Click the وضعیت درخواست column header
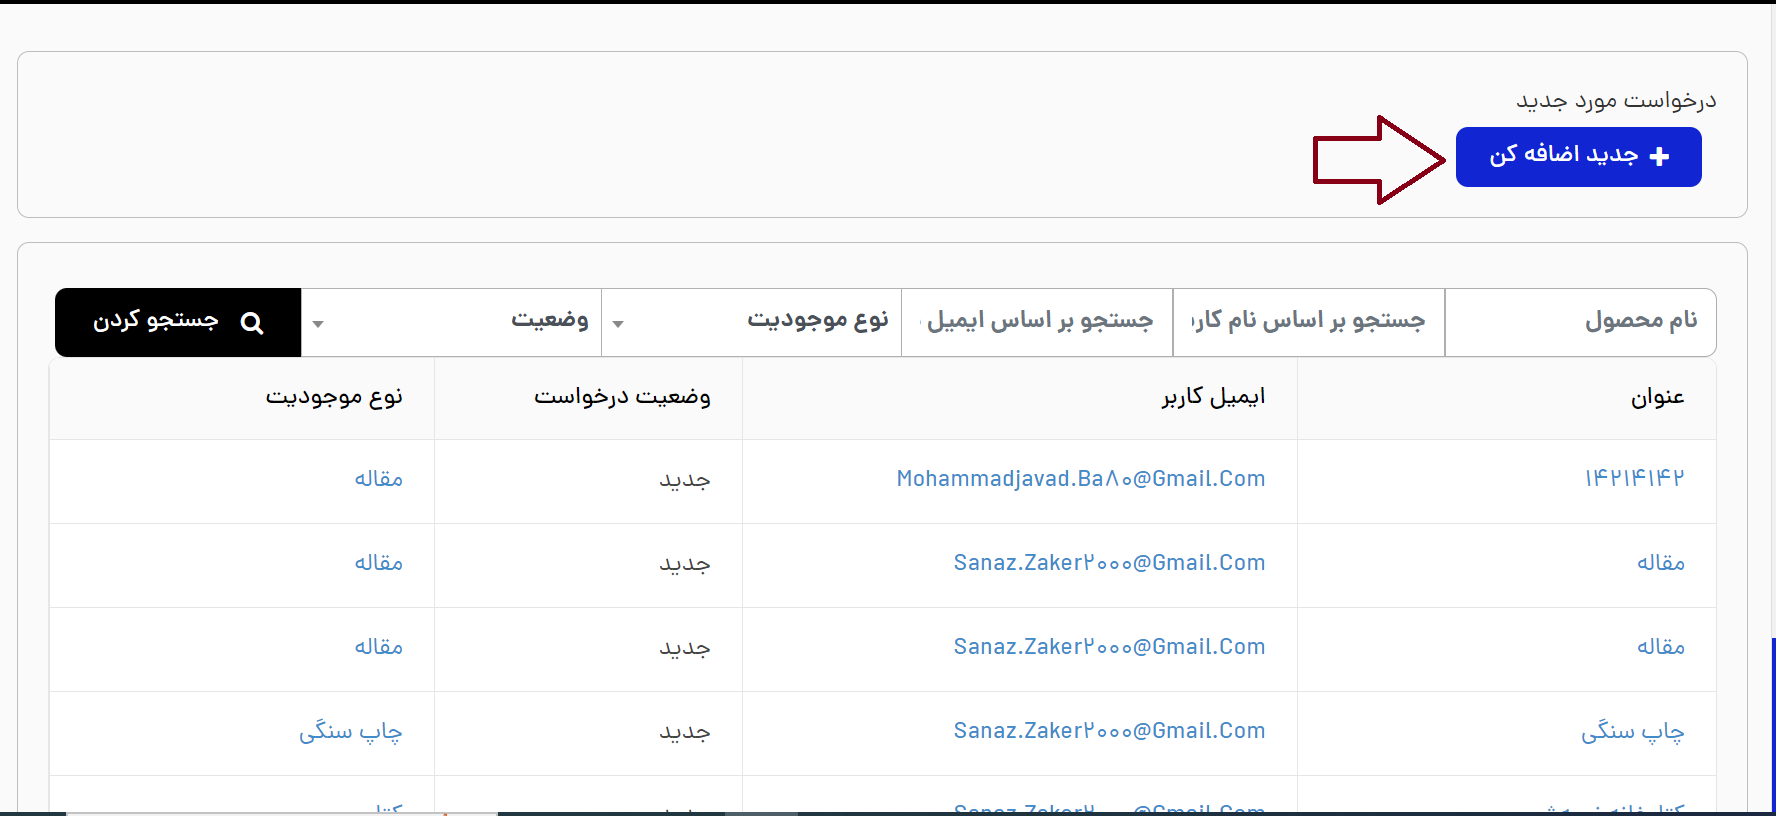1776x816 pixels. coord(622,398)
